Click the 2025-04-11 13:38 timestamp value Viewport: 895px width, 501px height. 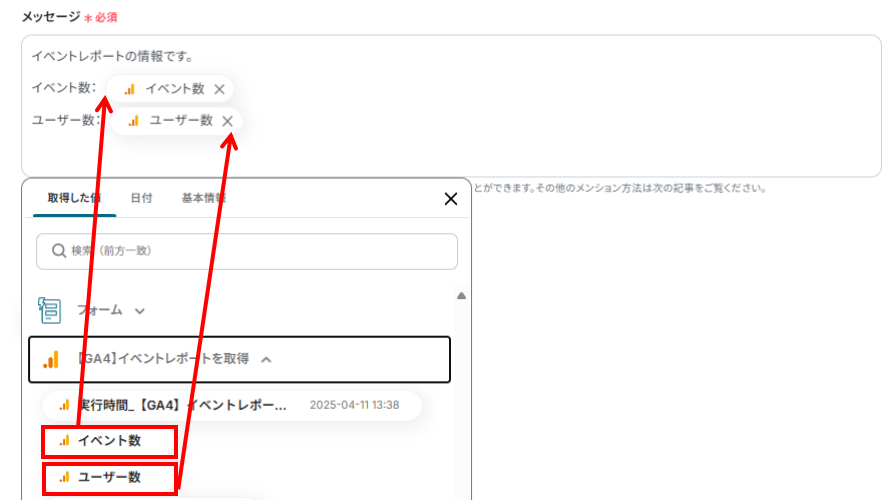click(354, 405)
